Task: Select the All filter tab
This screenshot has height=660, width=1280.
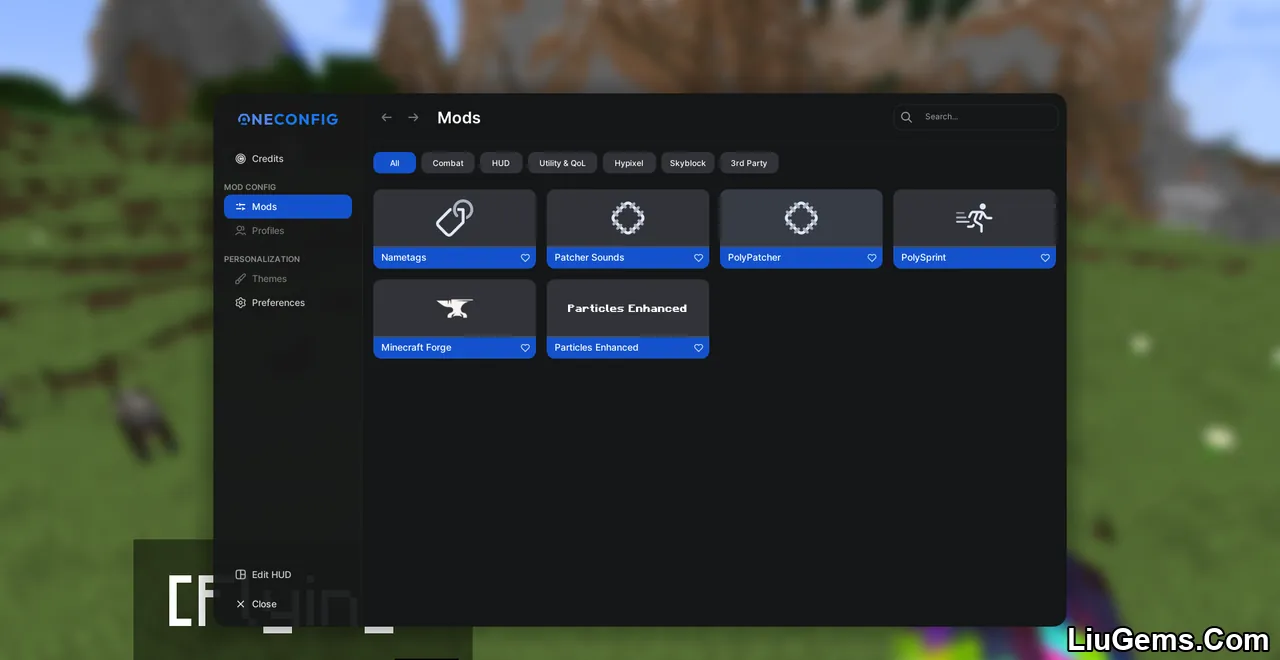Action: pos(395,163)
